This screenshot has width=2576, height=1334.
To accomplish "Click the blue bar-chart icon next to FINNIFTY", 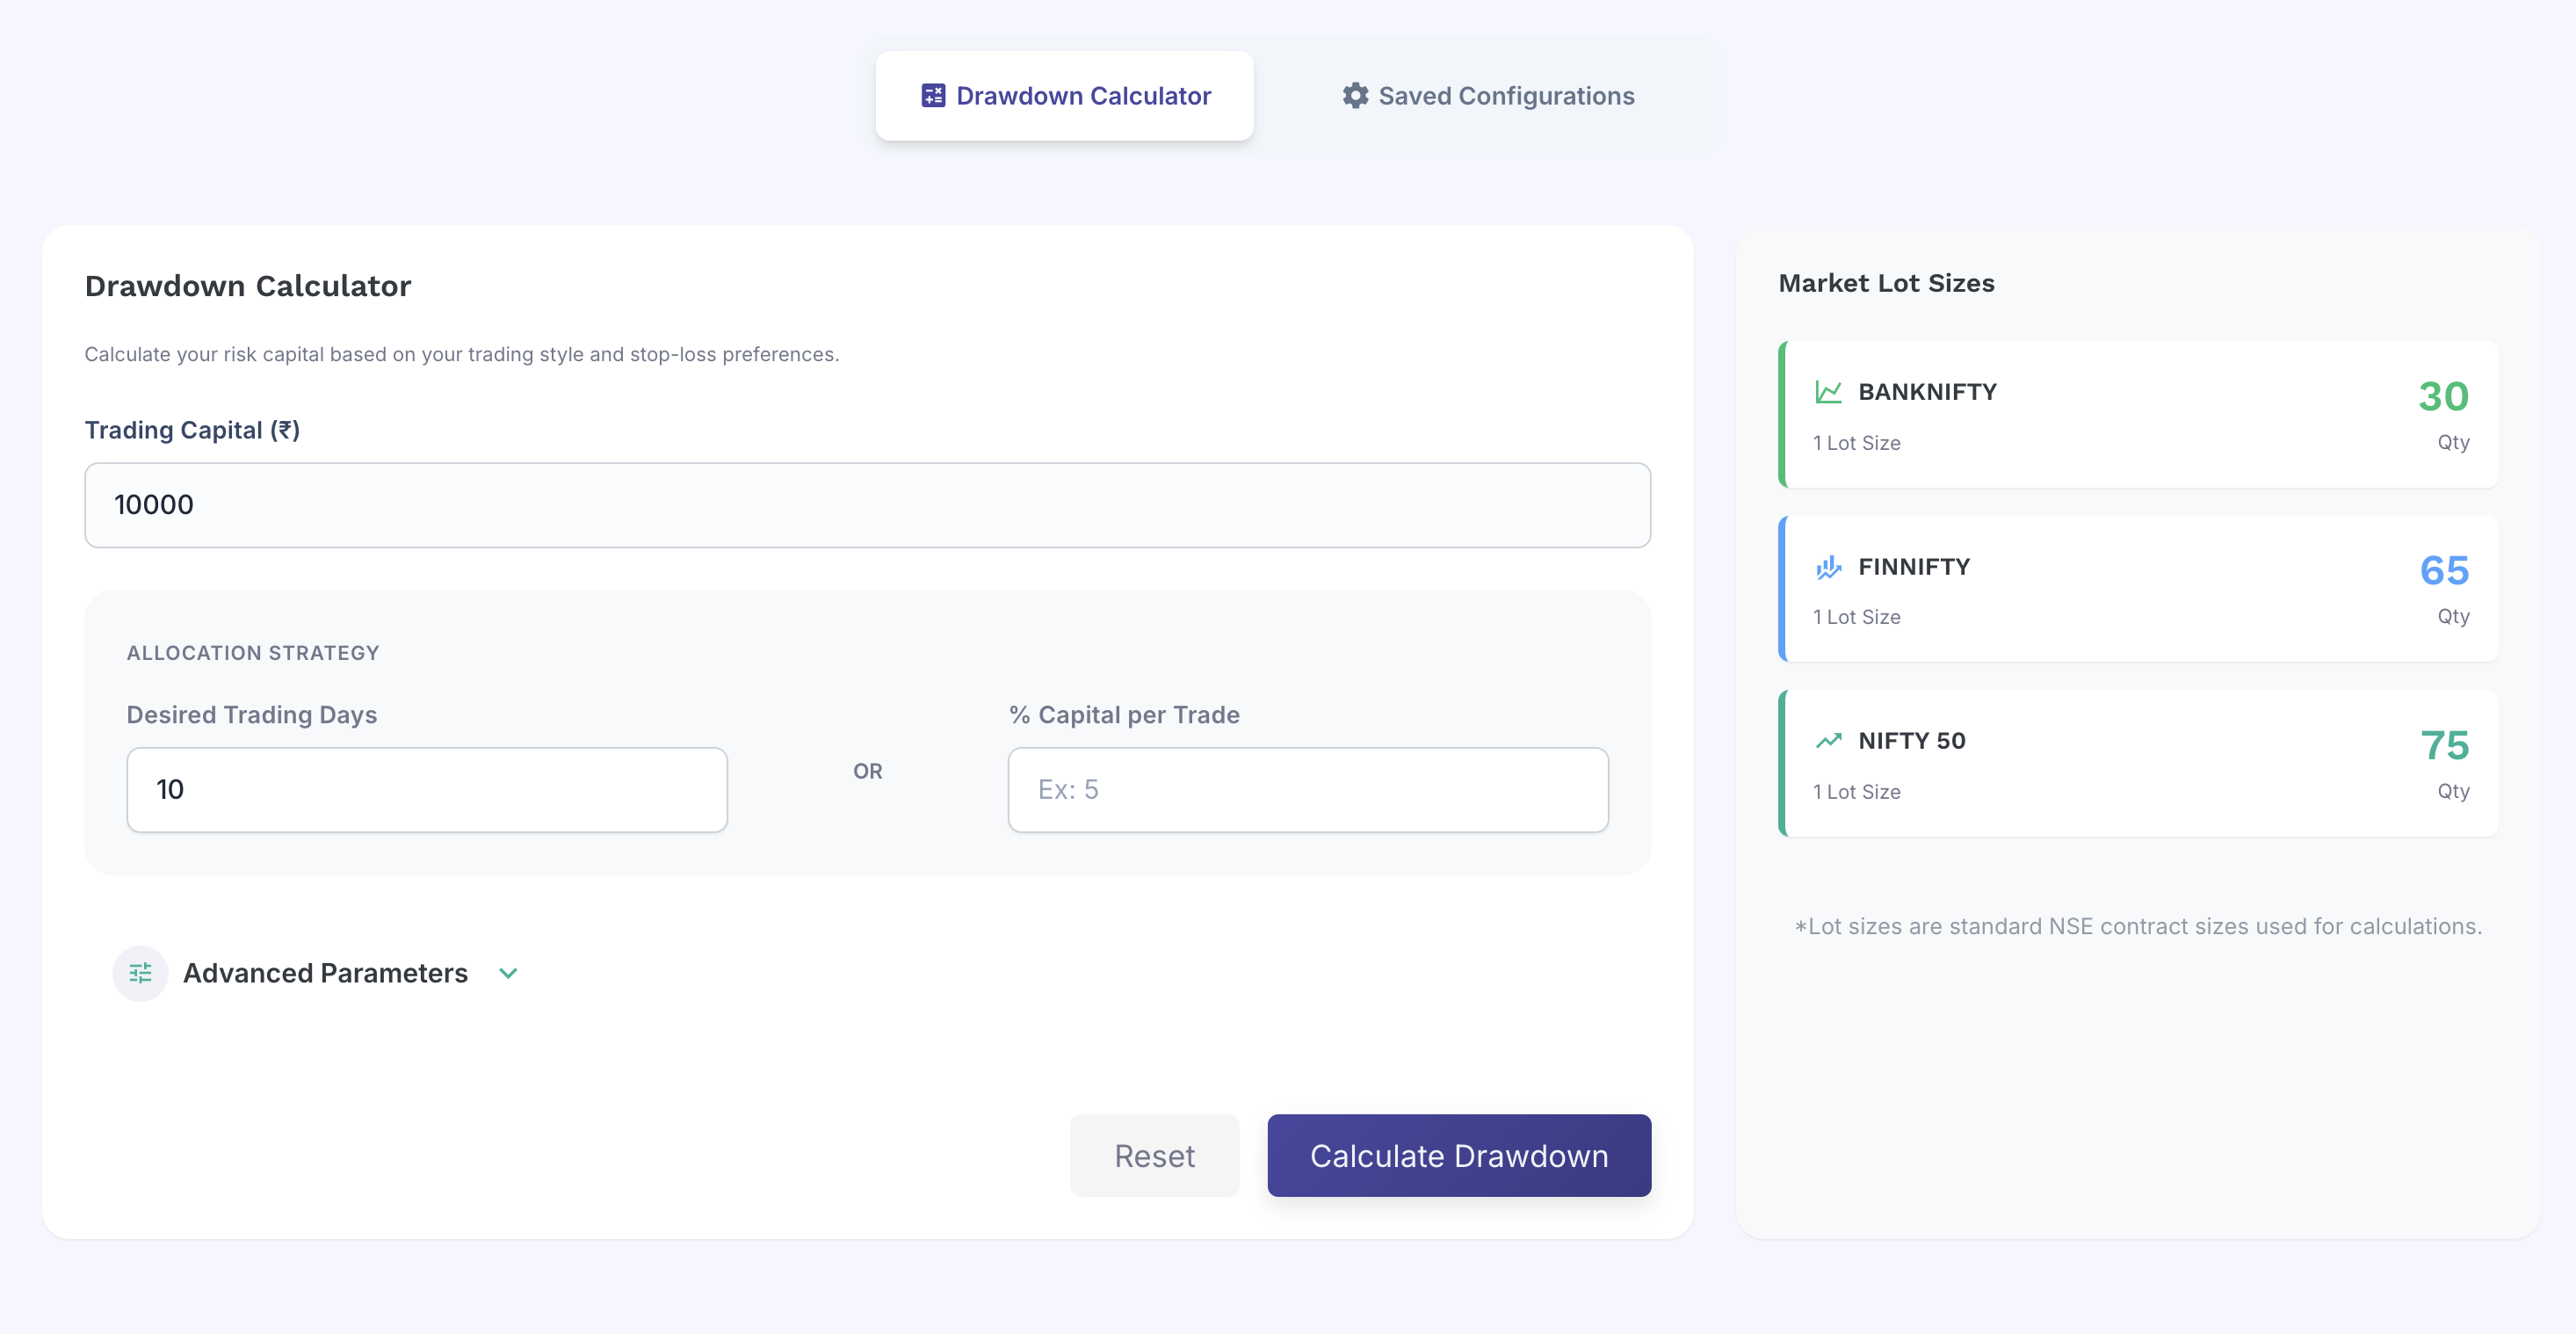I will pos(1829,566).
